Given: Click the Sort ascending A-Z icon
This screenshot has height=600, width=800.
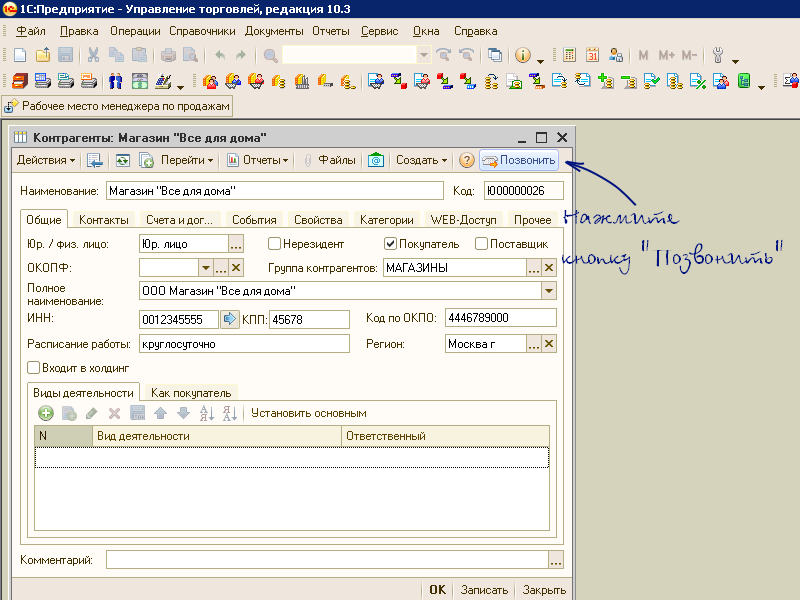Looking at the screenshot, I should pos(207,413).
